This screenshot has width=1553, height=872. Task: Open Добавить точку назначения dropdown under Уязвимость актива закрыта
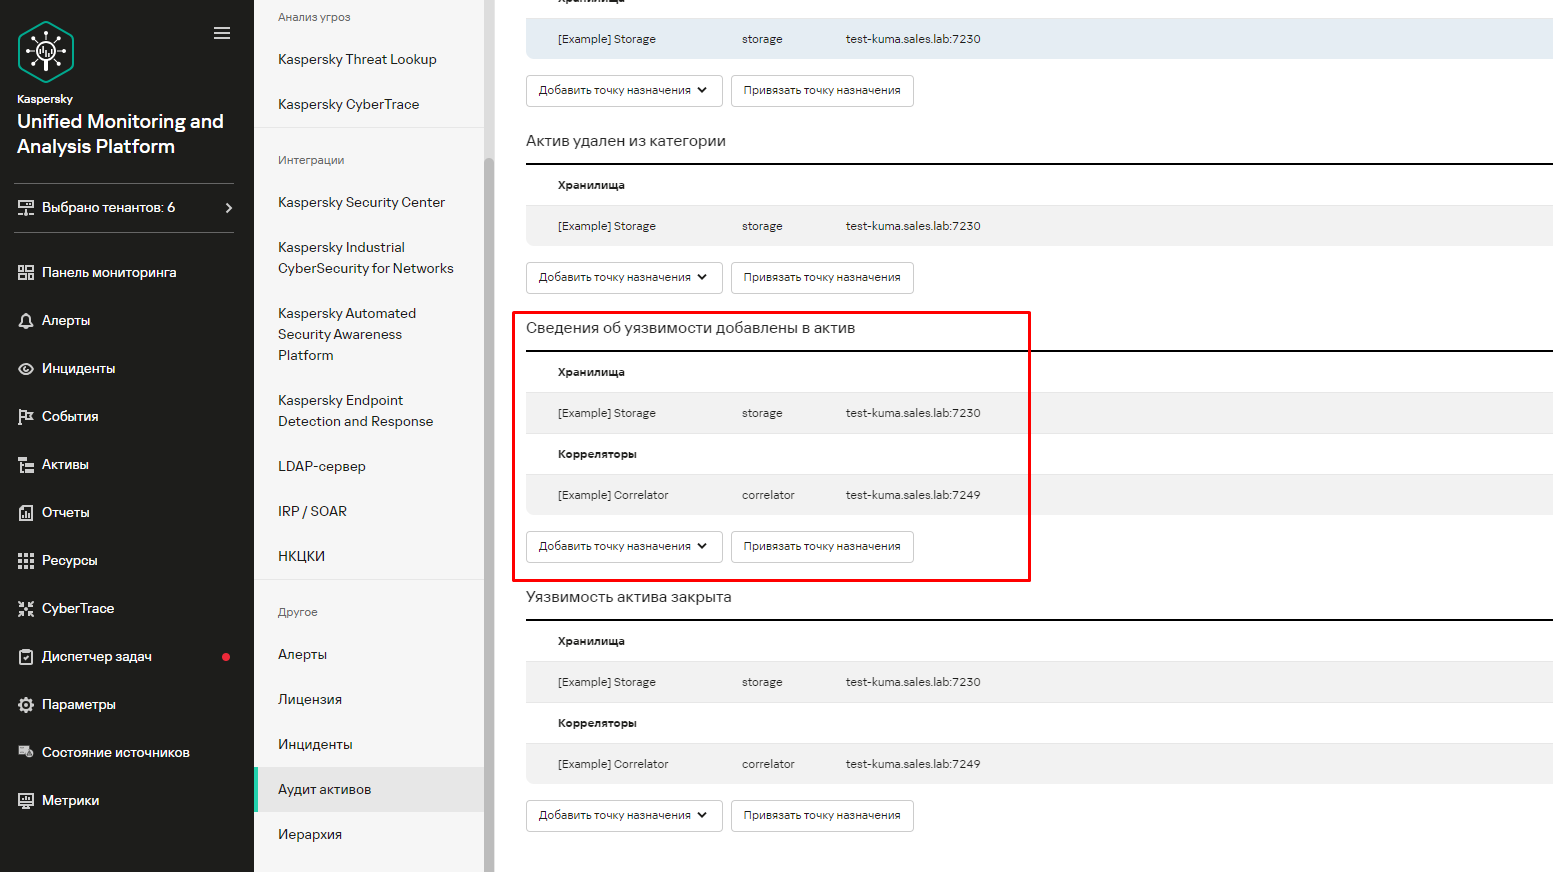point(624,815)
